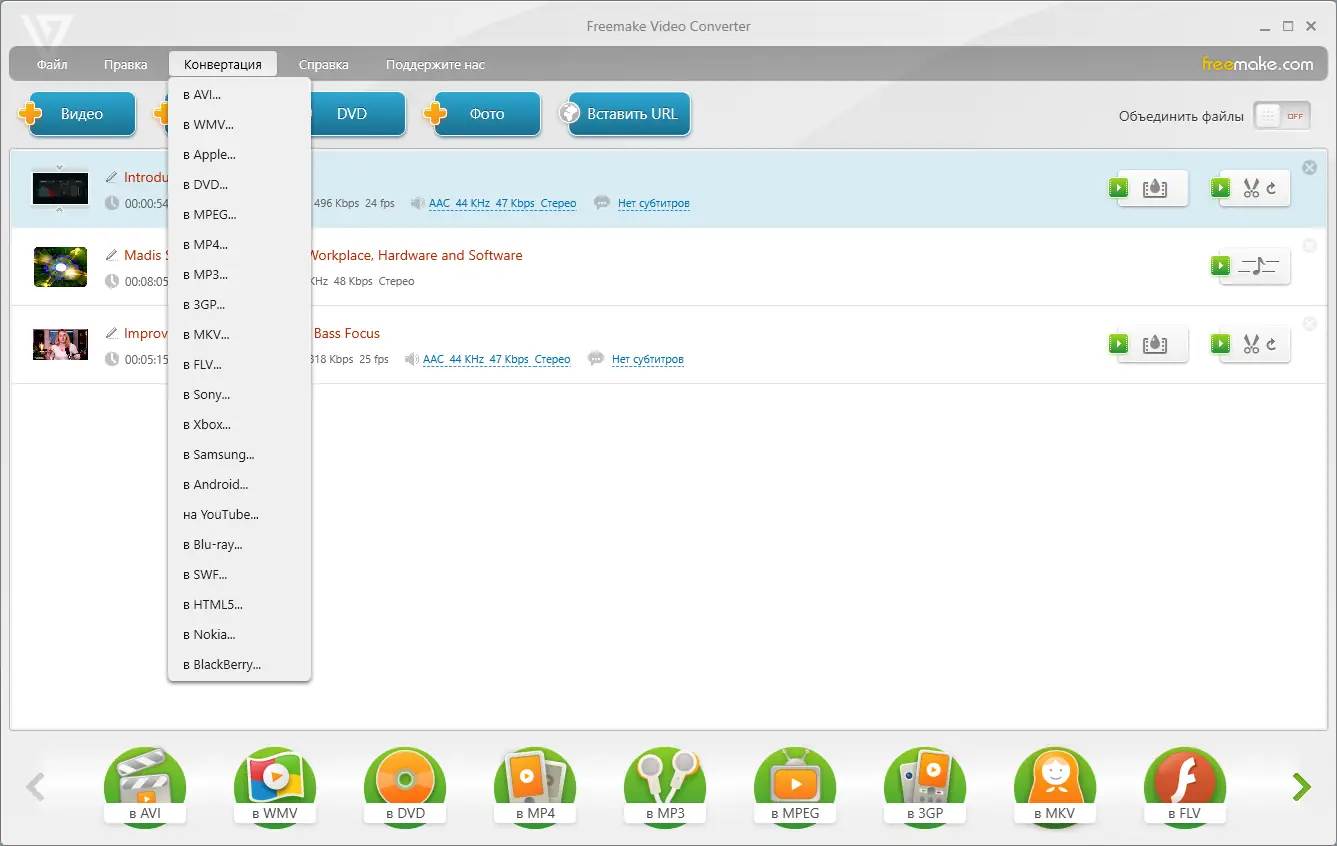The height and width of the screenshot is (846, 1337).
Task: Open the film-droplet effects button in the Improv… row
Action: coord(1148,344)
